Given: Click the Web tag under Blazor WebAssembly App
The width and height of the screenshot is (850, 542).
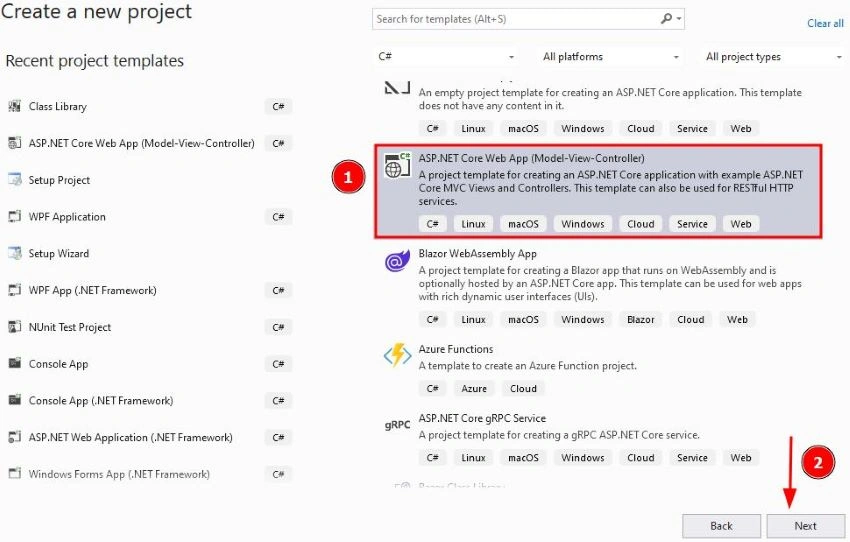Looking at the screenshot, I should (x=737, y=319).
